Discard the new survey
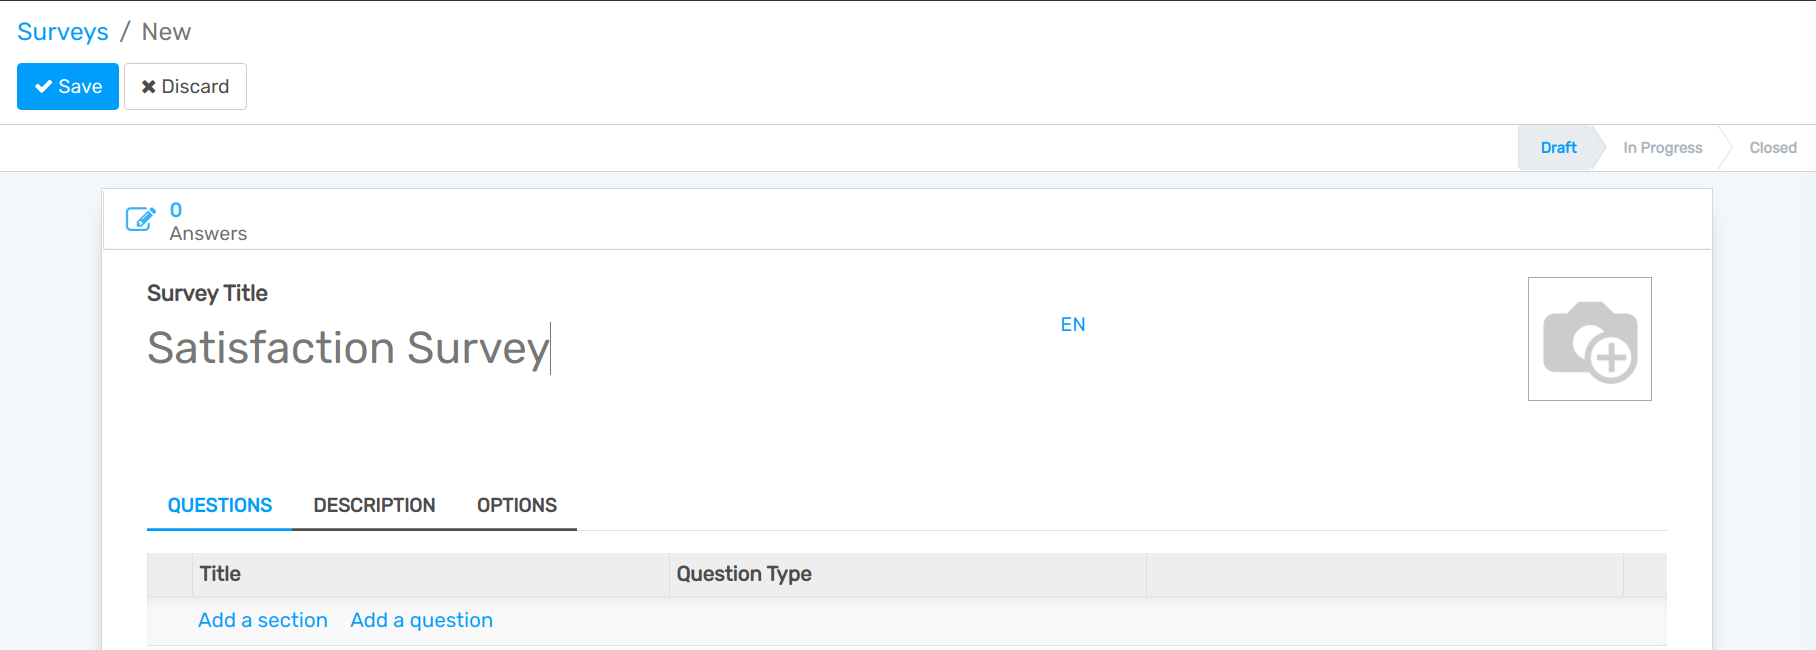1816x650 pixels. pos(185,86)
